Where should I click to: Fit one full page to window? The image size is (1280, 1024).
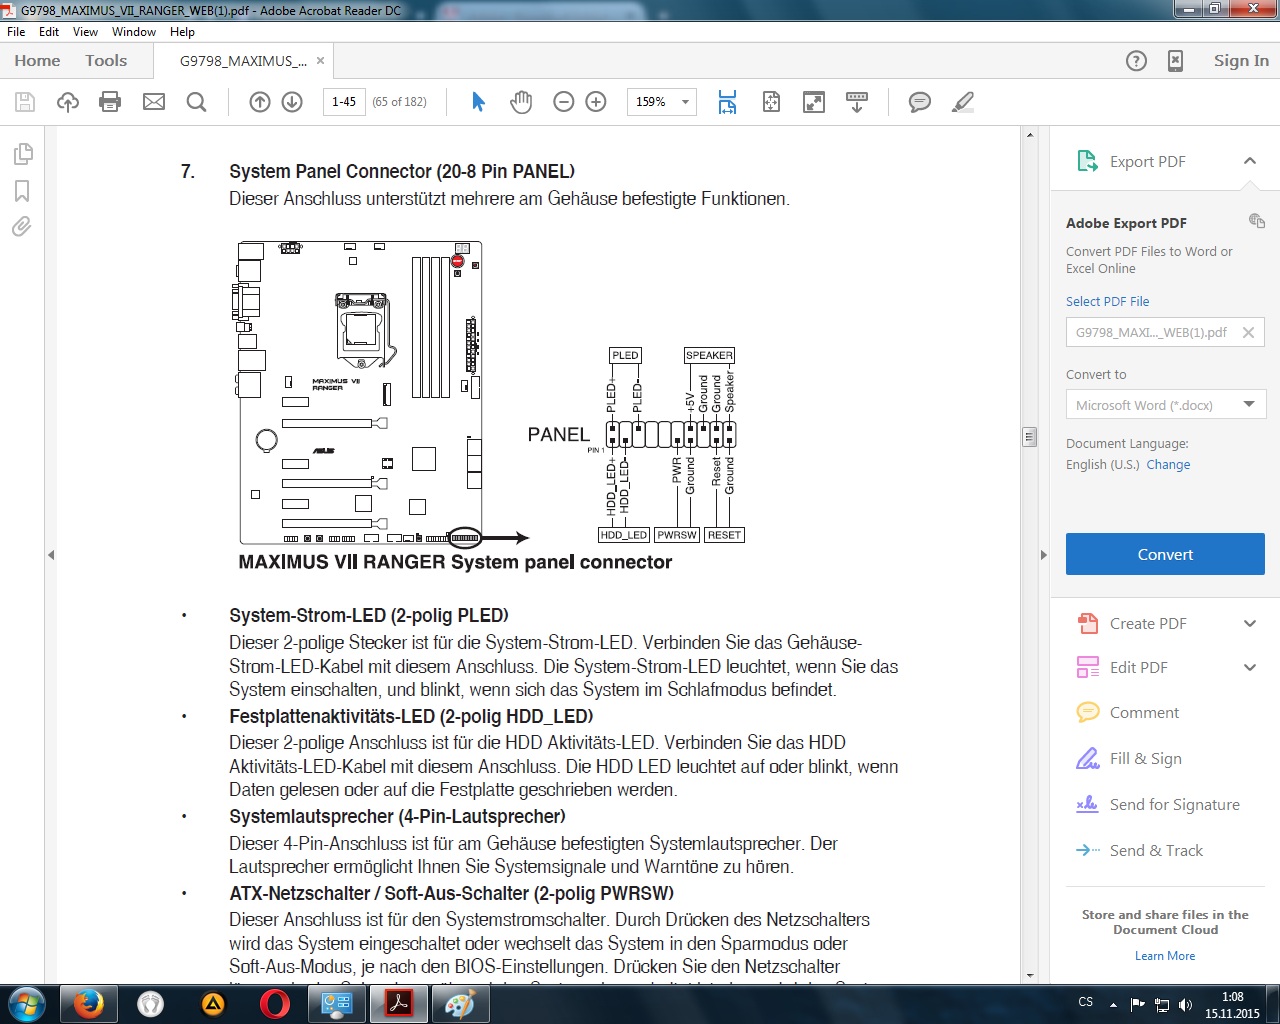(771, 102)
